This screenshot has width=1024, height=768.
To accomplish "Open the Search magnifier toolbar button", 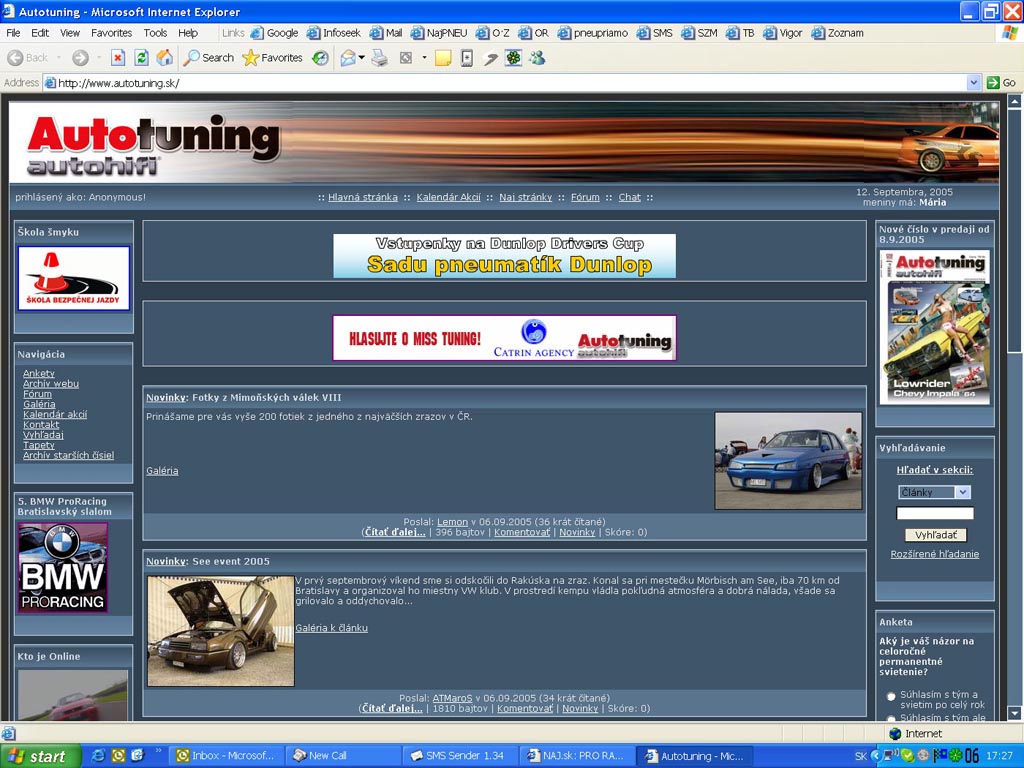I will [208, 58].
